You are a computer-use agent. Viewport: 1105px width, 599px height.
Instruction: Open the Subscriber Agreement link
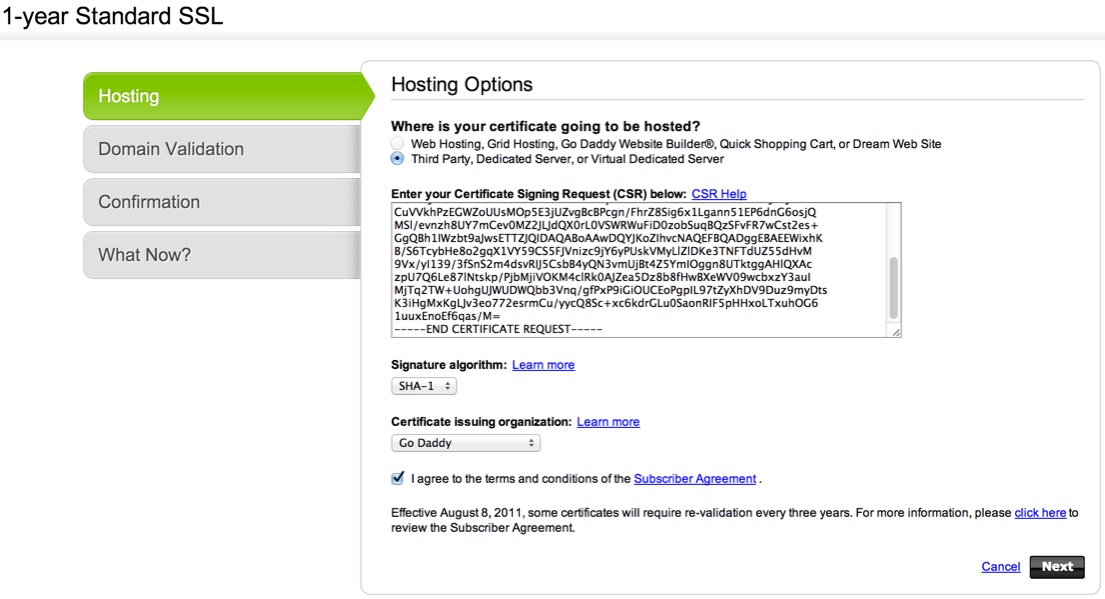click(695, 479)
